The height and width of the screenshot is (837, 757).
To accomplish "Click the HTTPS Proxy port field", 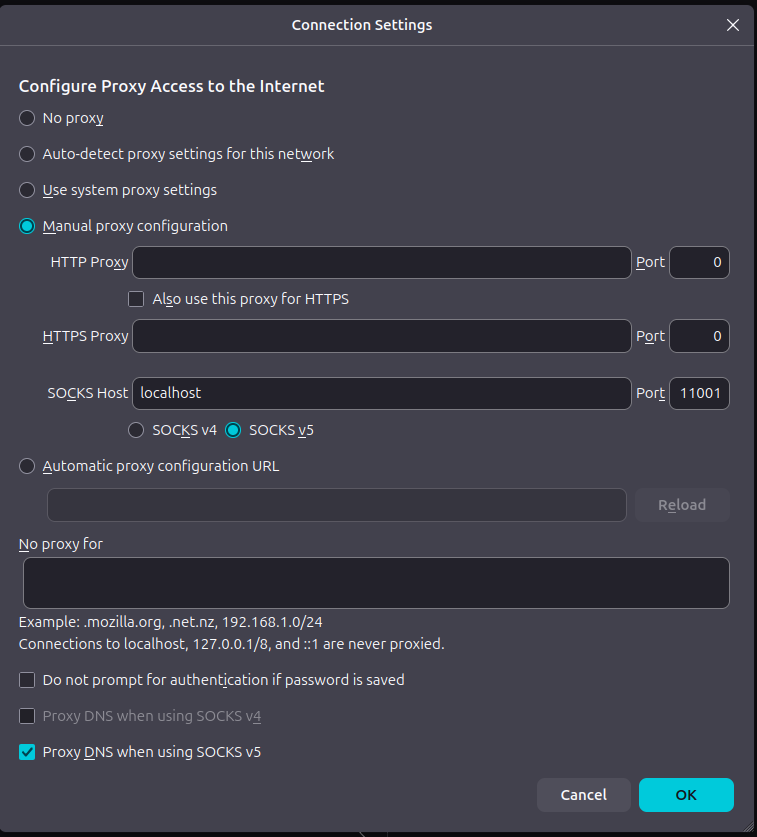I will (x=699, y=336).
